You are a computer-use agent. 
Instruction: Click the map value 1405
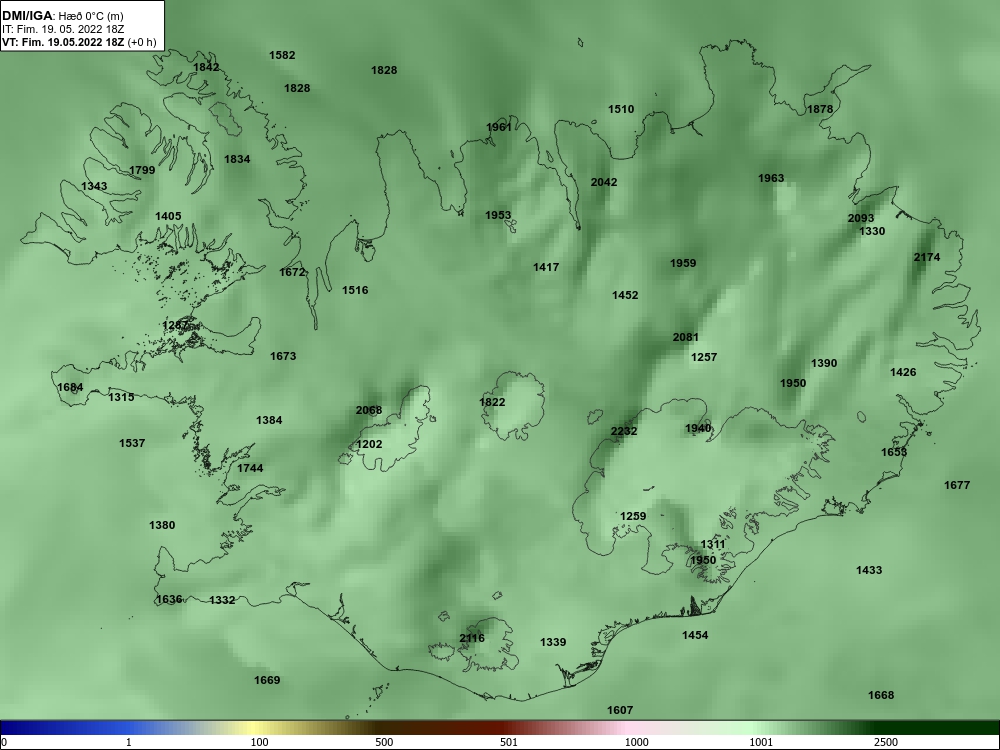tap(168, 217)
